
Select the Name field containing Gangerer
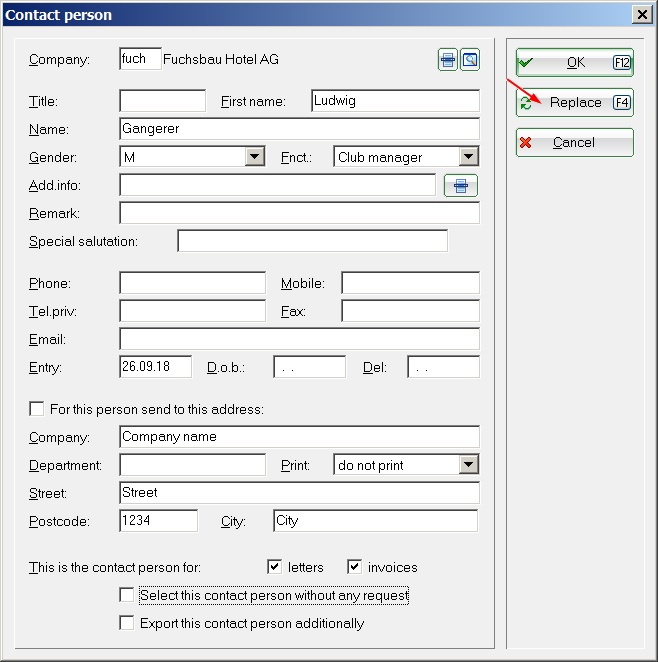pos(299,129)
